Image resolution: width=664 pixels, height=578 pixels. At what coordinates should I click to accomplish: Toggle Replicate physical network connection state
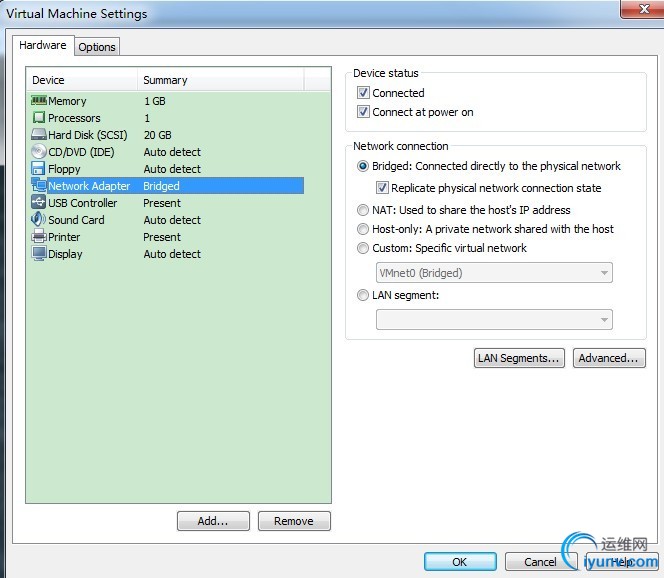382,188
